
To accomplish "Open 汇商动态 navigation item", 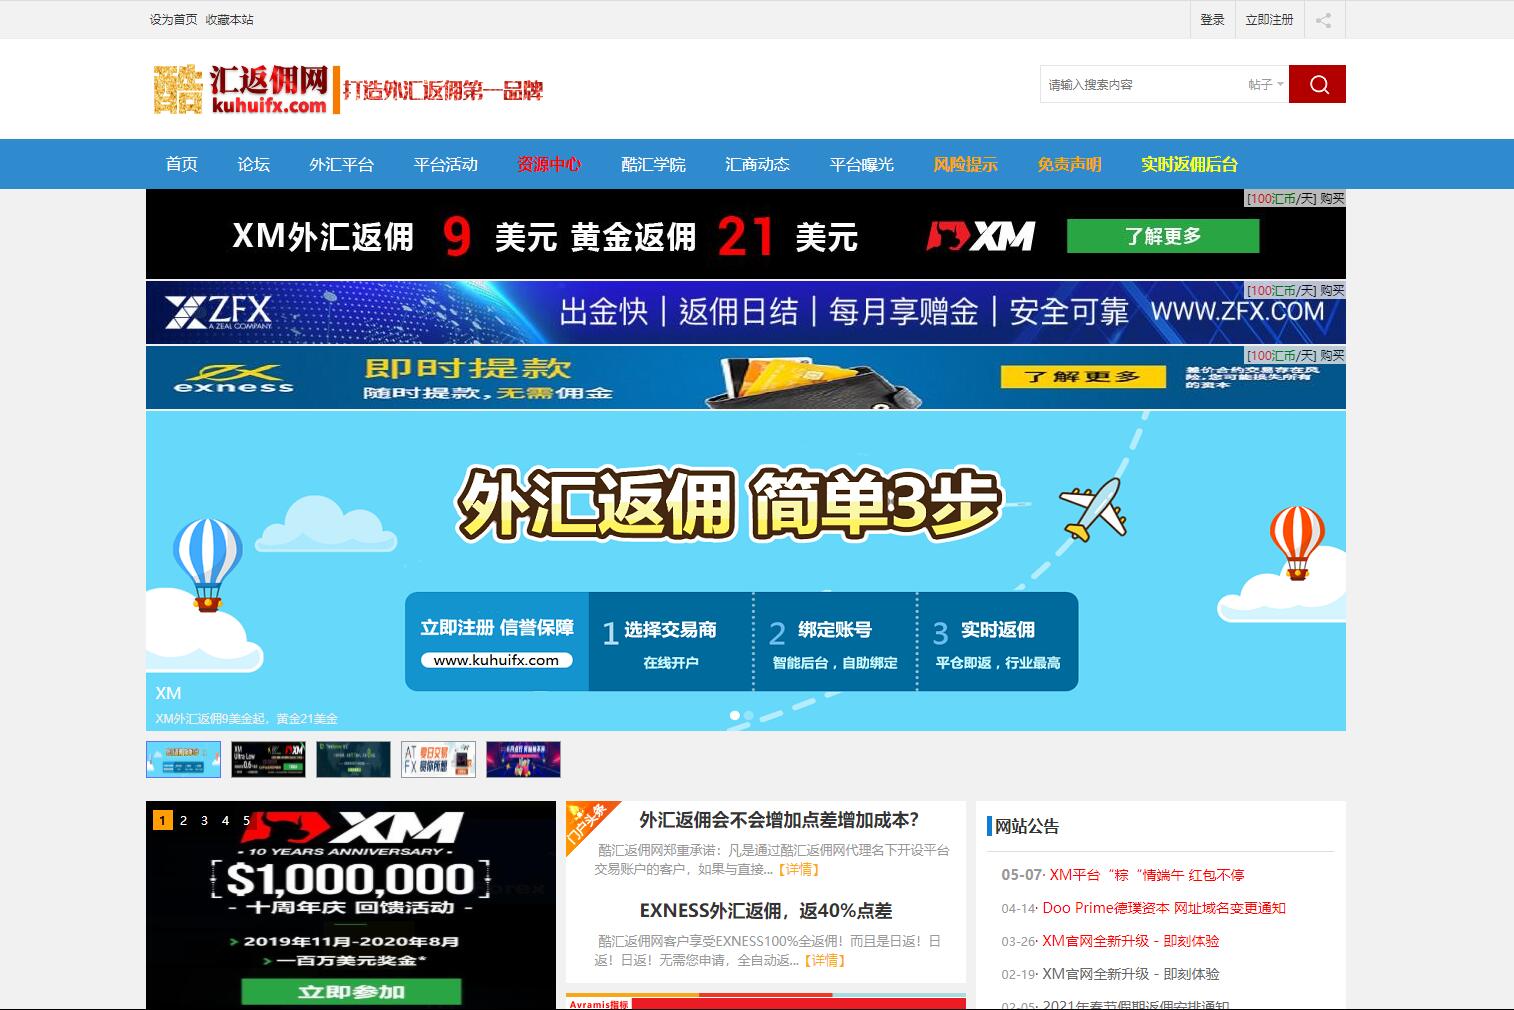I will pos(757,164).
